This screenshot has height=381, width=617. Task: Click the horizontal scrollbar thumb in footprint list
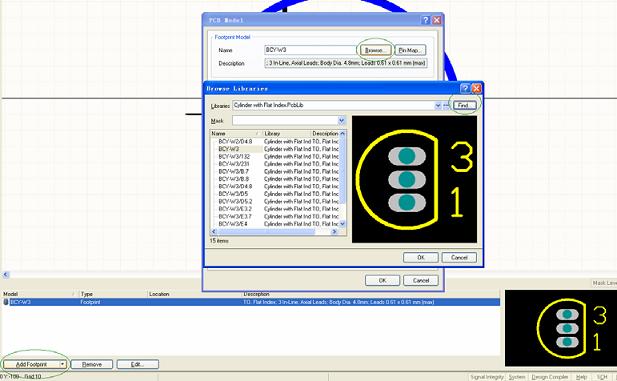(x=266, y=231)
